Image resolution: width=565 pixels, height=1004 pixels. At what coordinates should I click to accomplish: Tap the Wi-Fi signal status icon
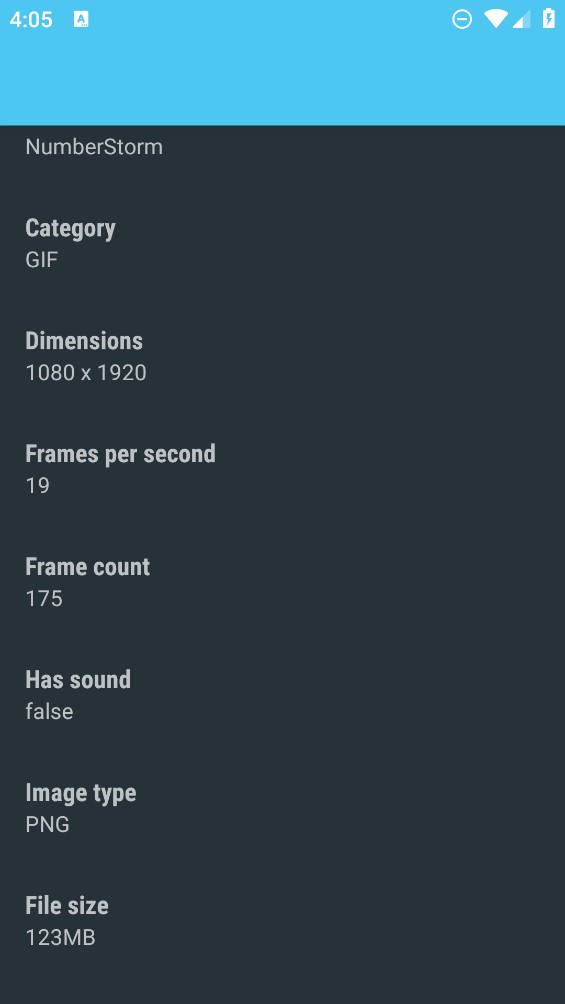[x=496, y=19]
